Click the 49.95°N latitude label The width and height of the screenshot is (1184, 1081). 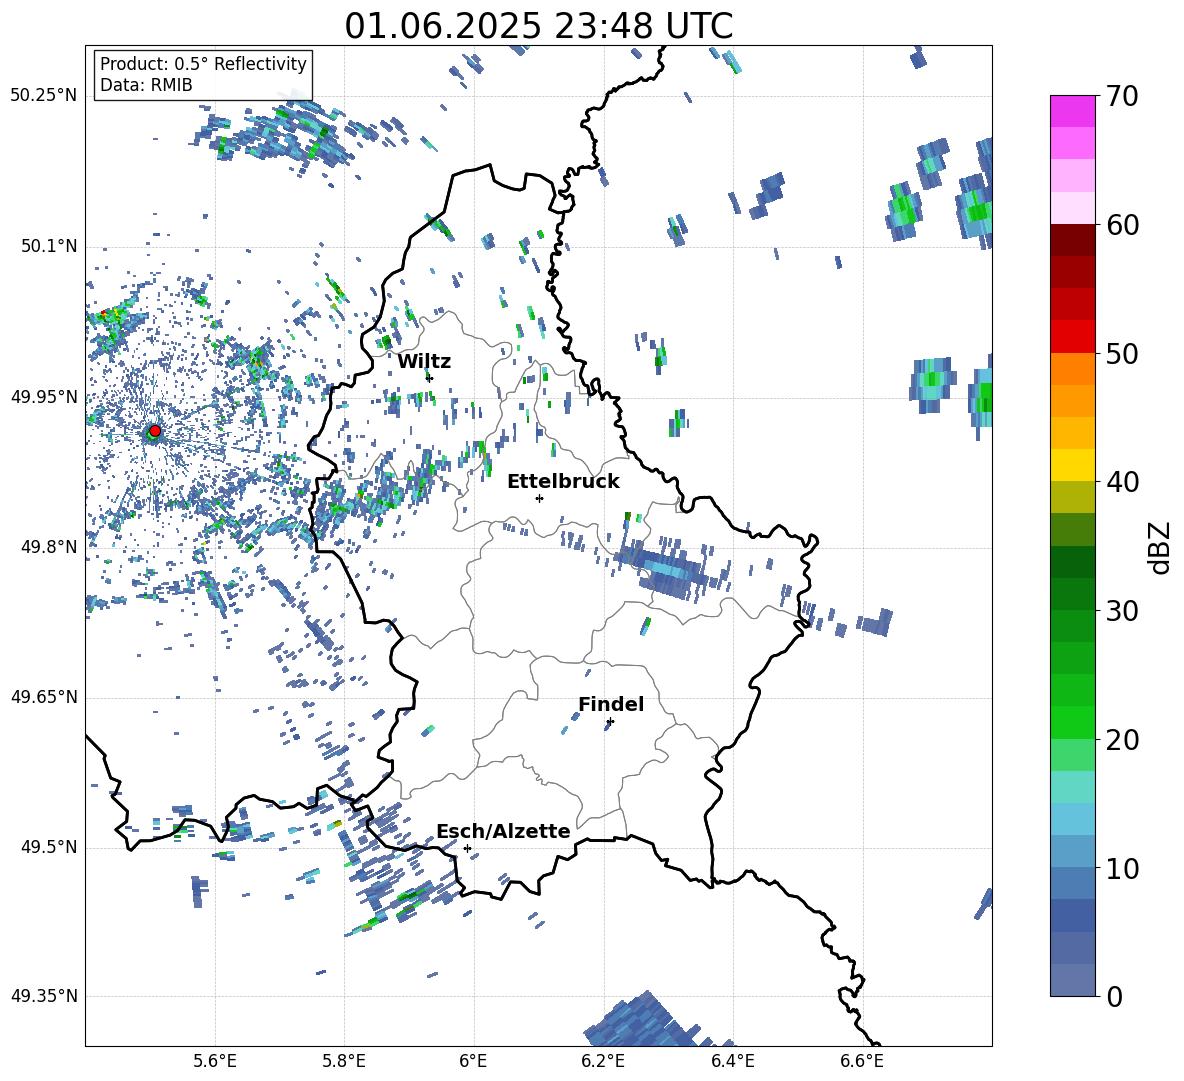44,398
